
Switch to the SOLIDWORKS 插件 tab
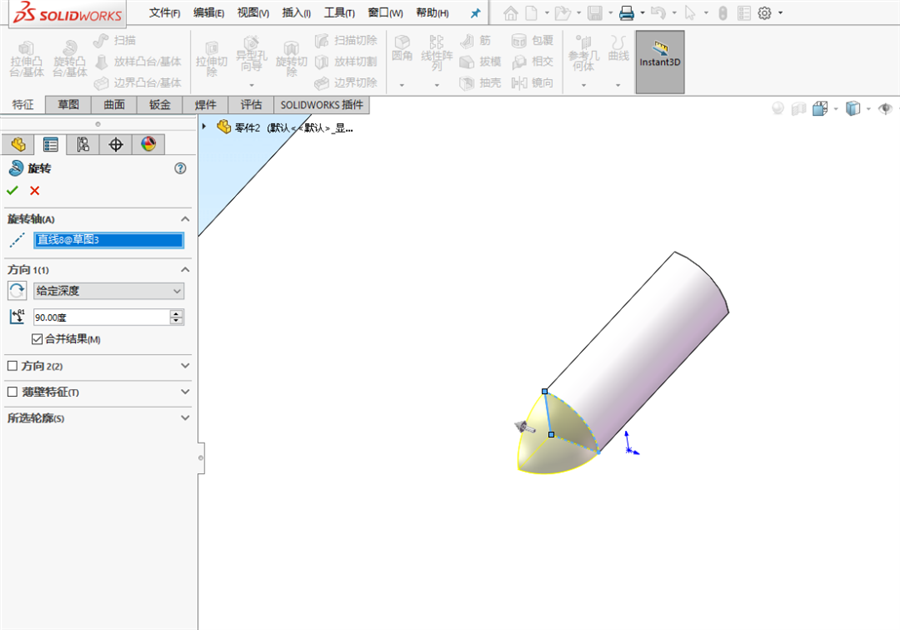pyautogui.click(x=321, y=104)
